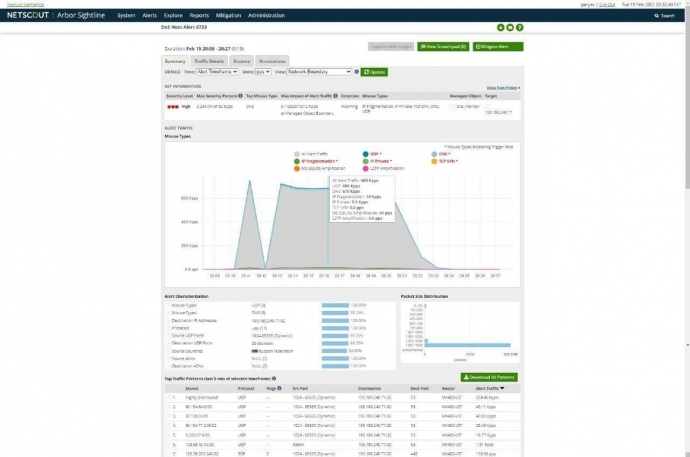Click the green Update button
Screen dimensions: 690x457
point(374,72)
